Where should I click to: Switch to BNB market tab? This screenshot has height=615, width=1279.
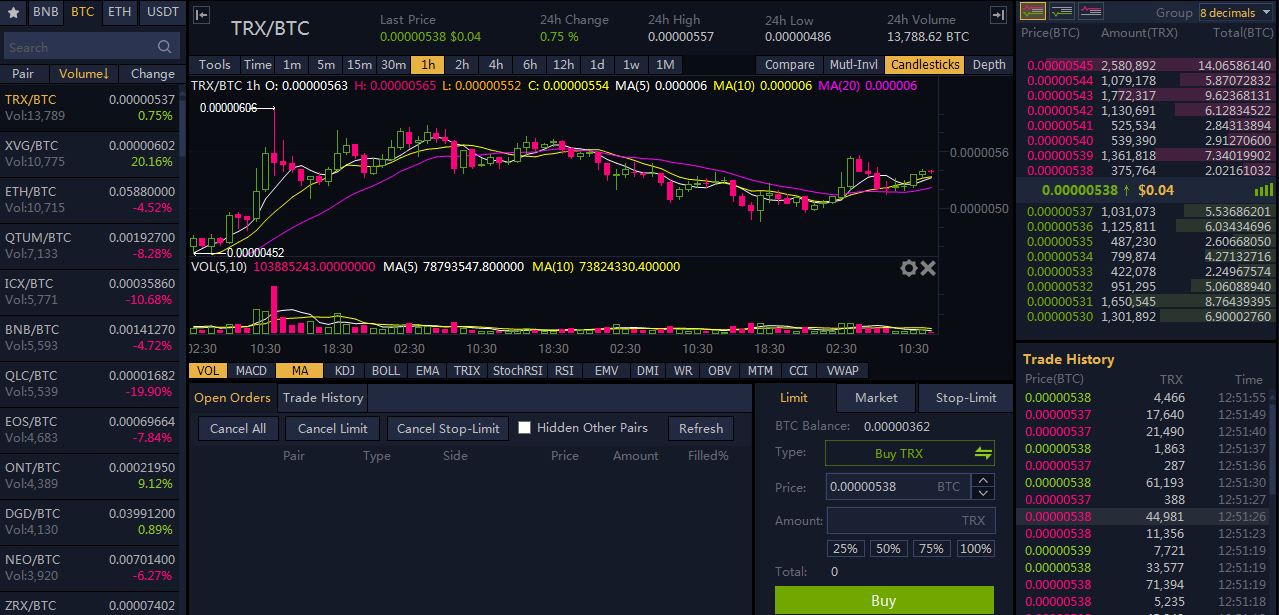pyautogui.click(x=45, y=13)
